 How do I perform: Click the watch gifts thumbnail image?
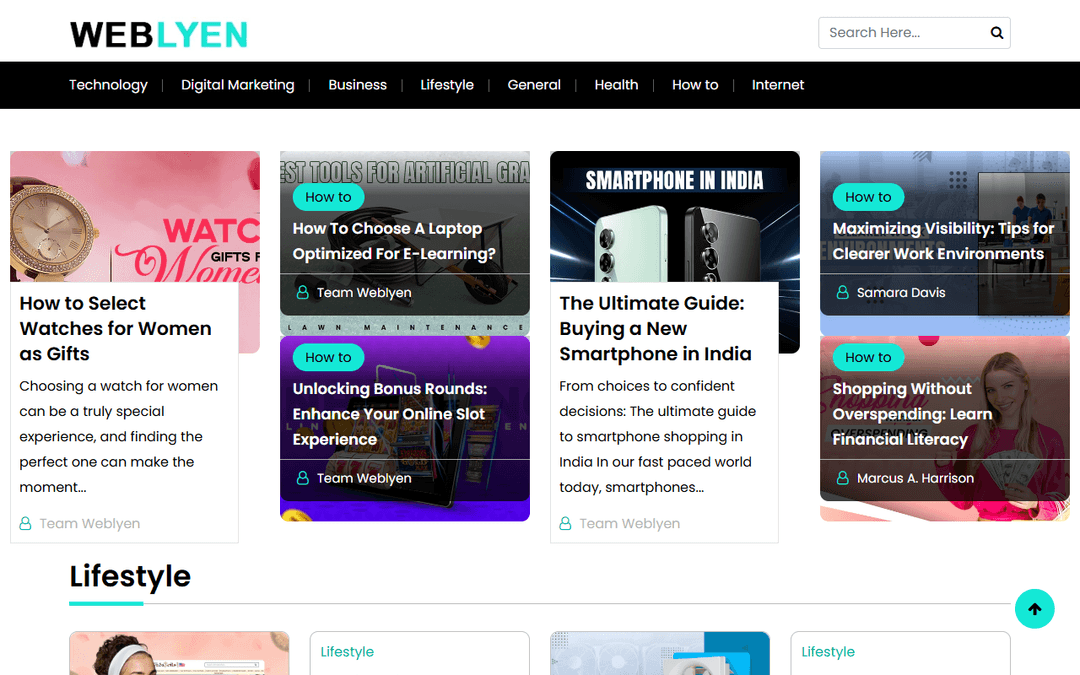click(135, 216)
